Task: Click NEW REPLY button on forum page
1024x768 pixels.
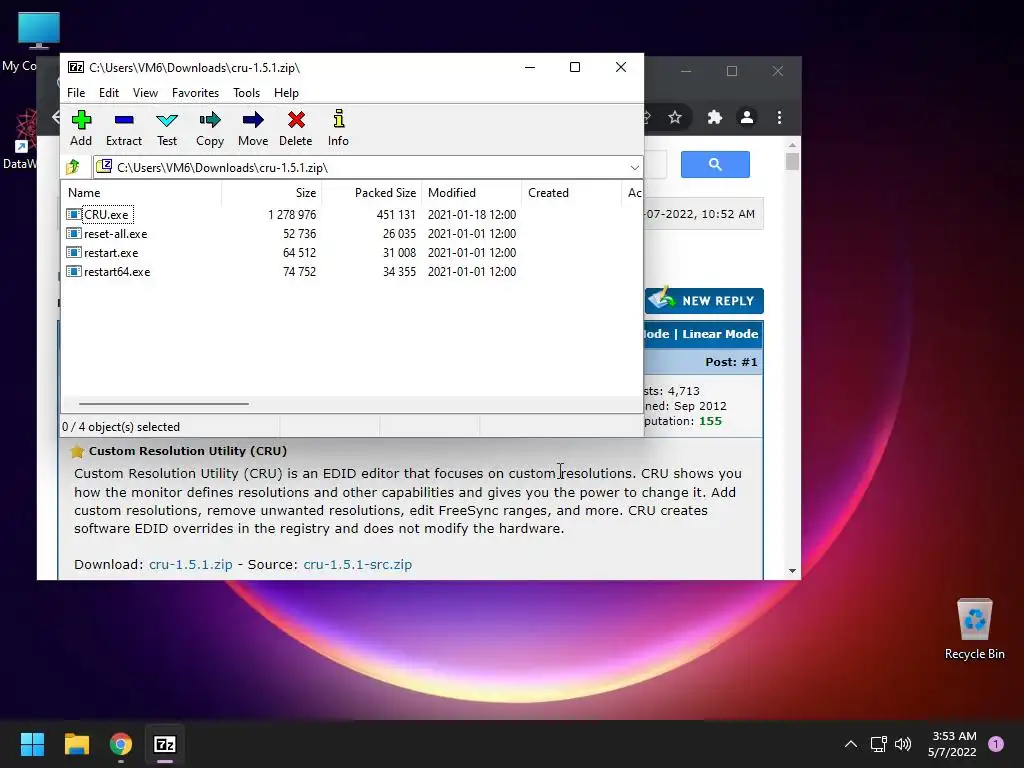Action: pyautogui.click(x=704, y=300)
